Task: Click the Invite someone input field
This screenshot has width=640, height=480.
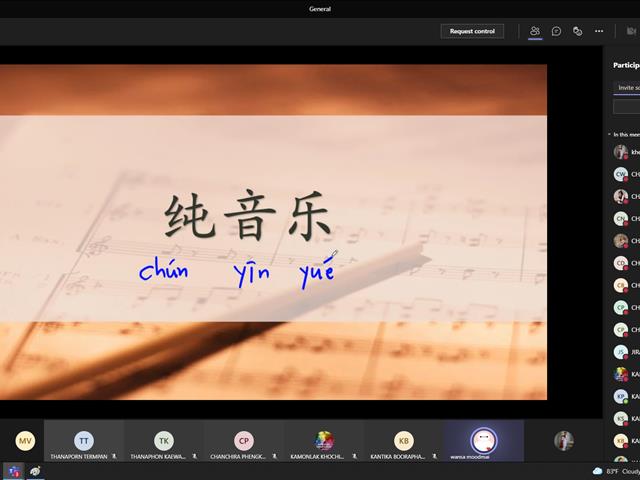Action: [x=627, y=87]
